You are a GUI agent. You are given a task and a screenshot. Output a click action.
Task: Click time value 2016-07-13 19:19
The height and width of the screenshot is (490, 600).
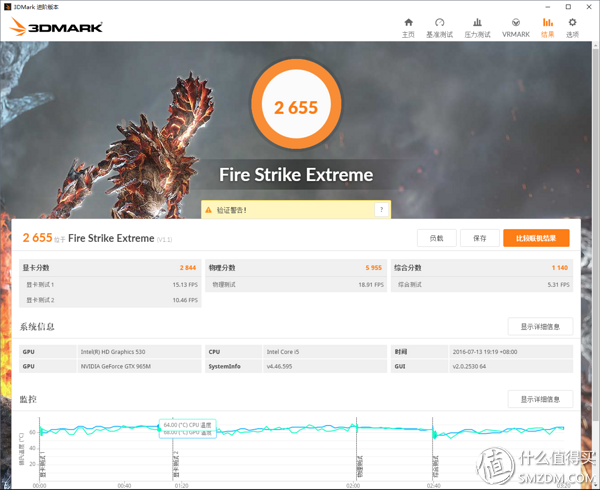point(485,352)
